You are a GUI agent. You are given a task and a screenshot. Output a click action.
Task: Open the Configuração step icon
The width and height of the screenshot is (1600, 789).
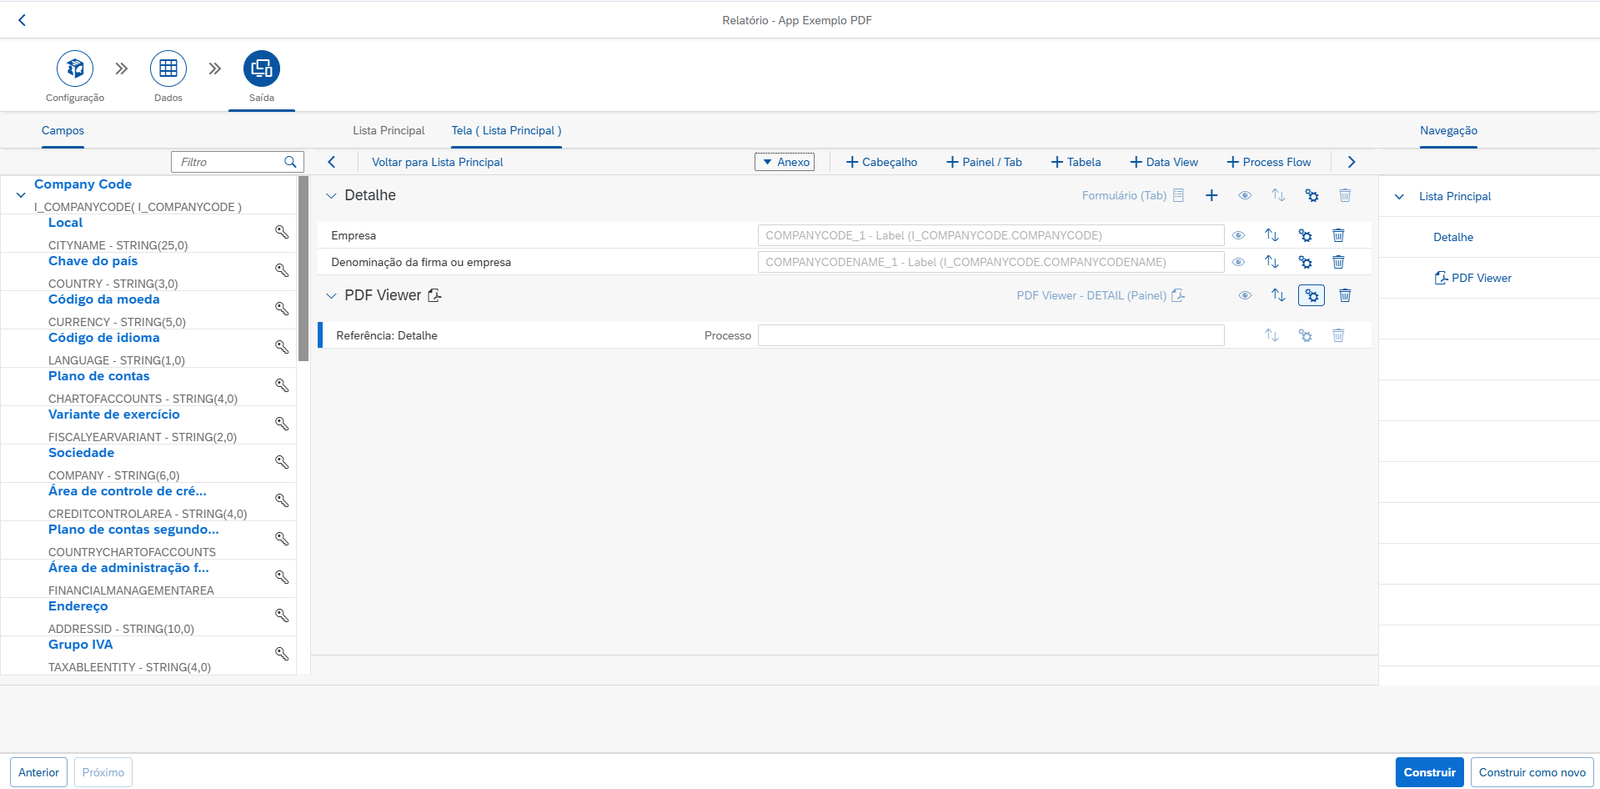click(75, 69)
